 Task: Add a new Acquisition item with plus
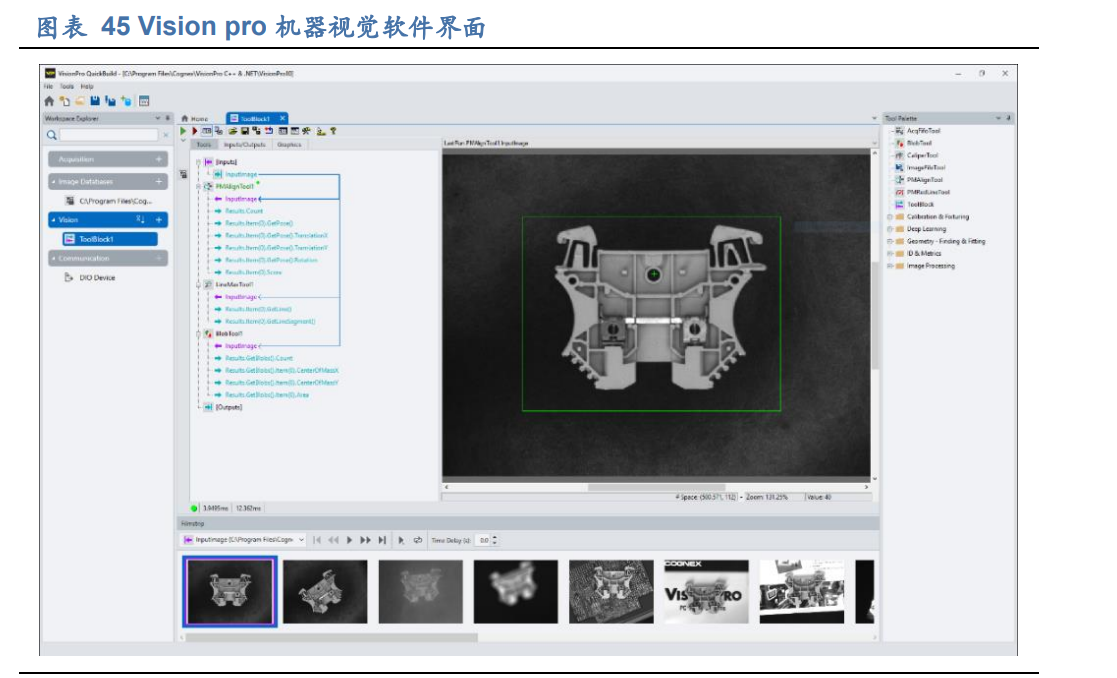[158, 159]
